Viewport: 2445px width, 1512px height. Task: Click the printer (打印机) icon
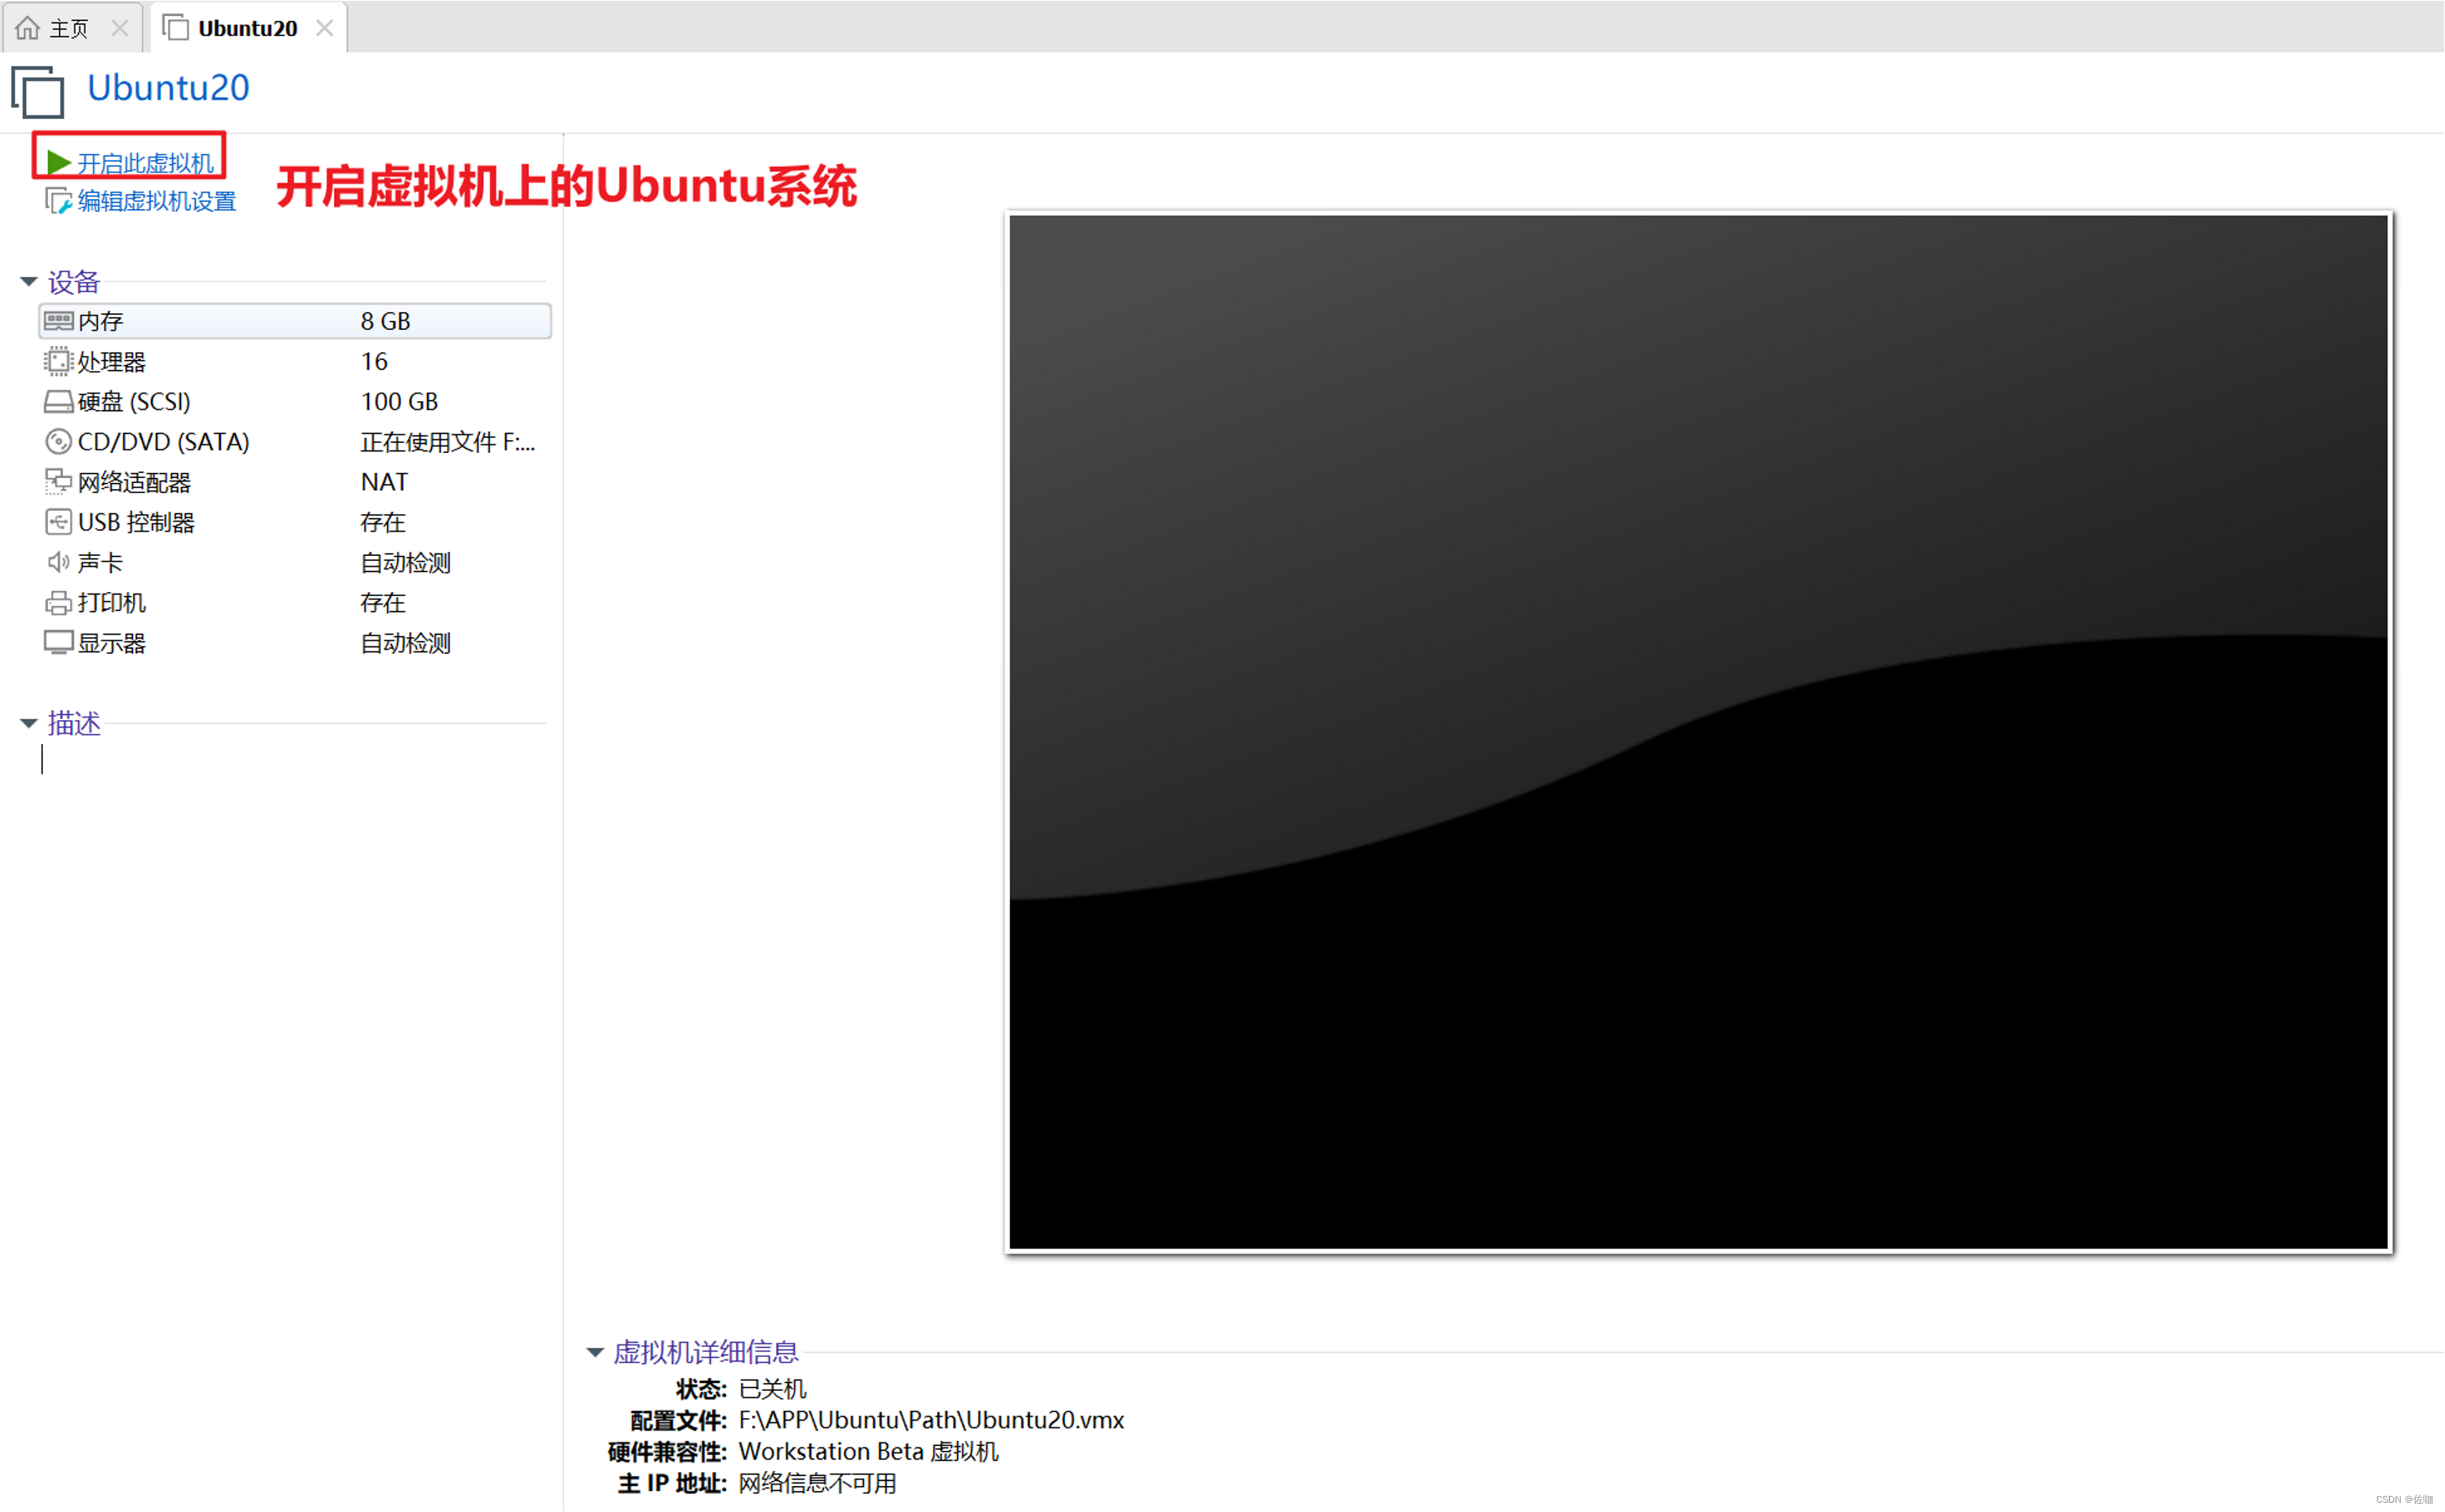[x=58, y=603]
